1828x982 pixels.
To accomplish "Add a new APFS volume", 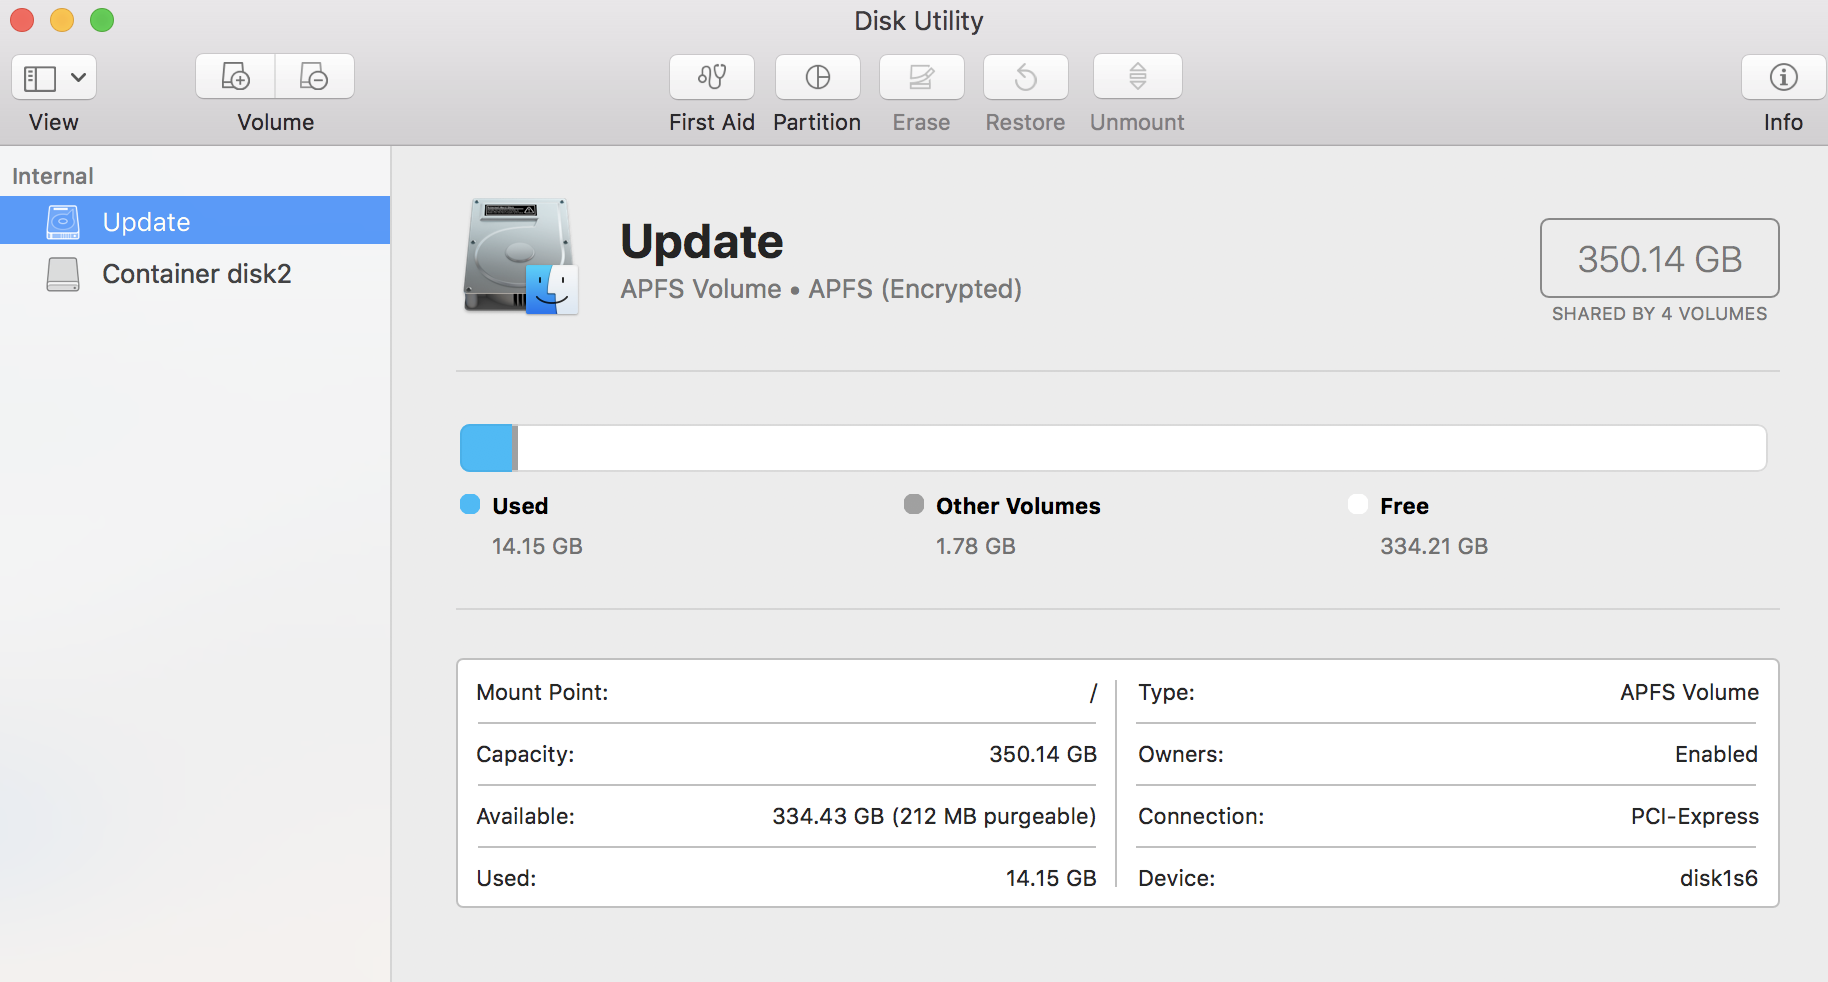I will coord(235,77).
